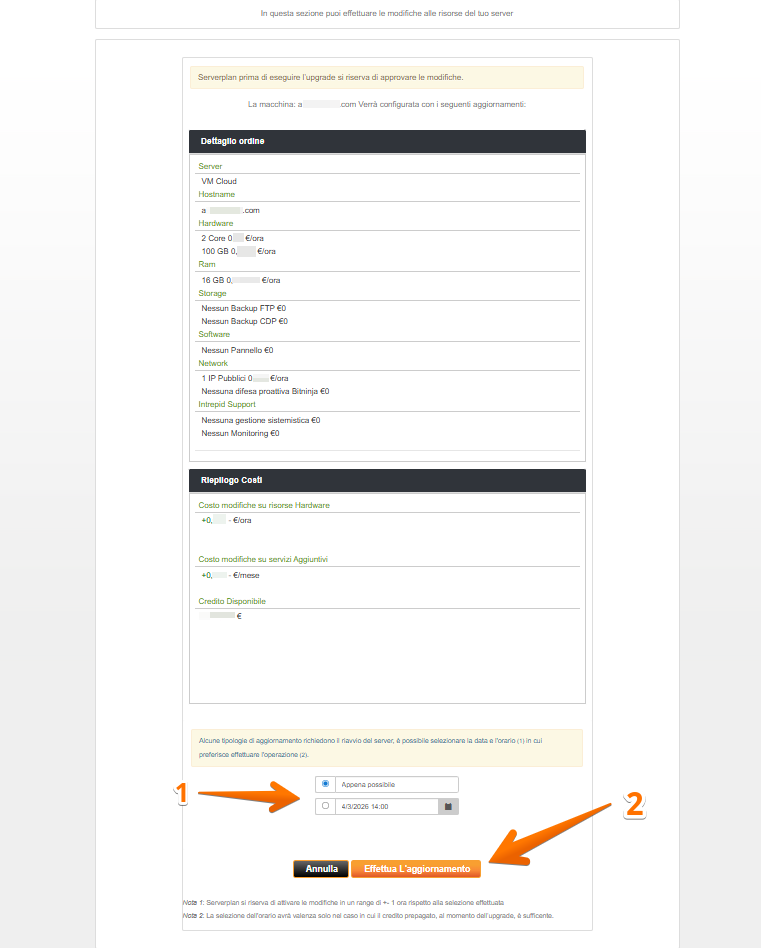Click the server restart warning notice

387,747
